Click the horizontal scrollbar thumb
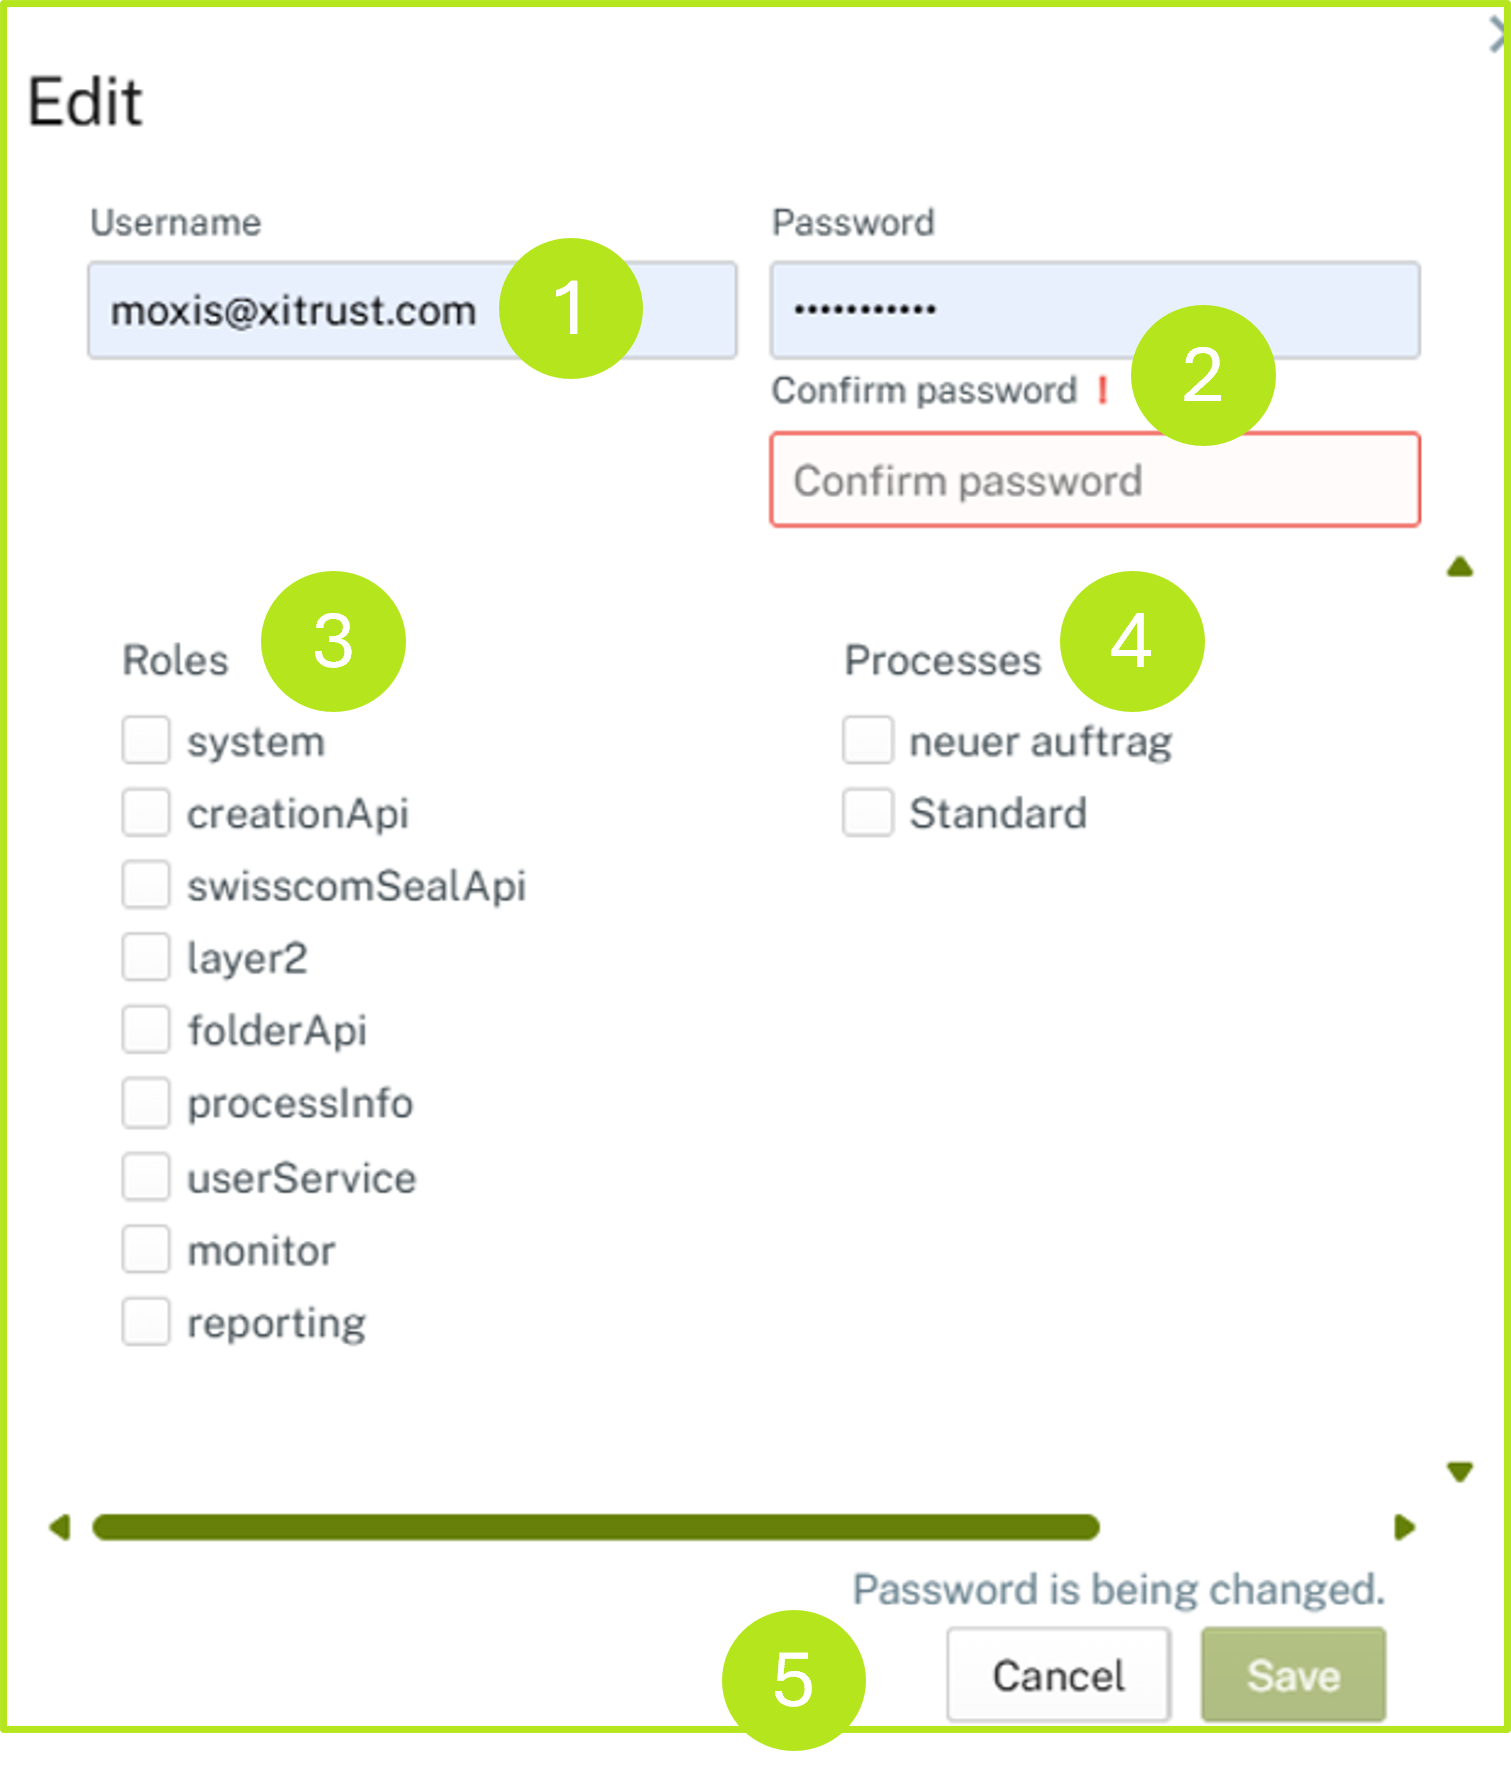1511x1779 pixels. [x=595, y=1527]
